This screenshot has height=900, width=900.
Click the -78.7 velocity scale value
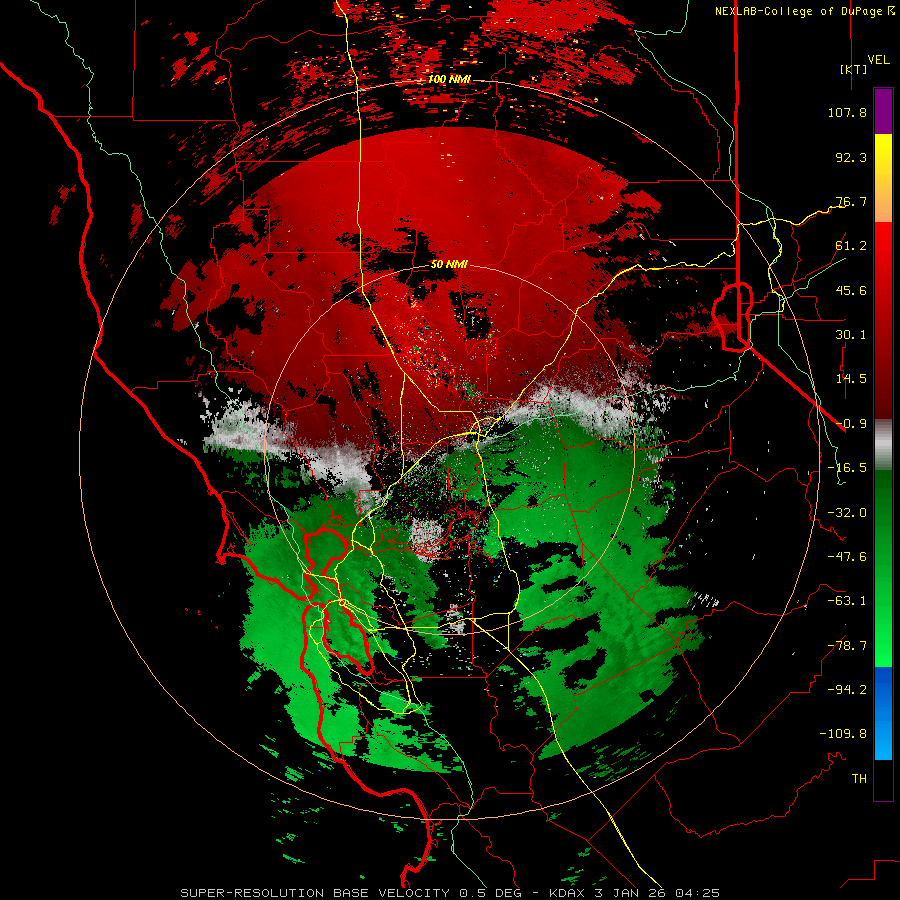847,646
